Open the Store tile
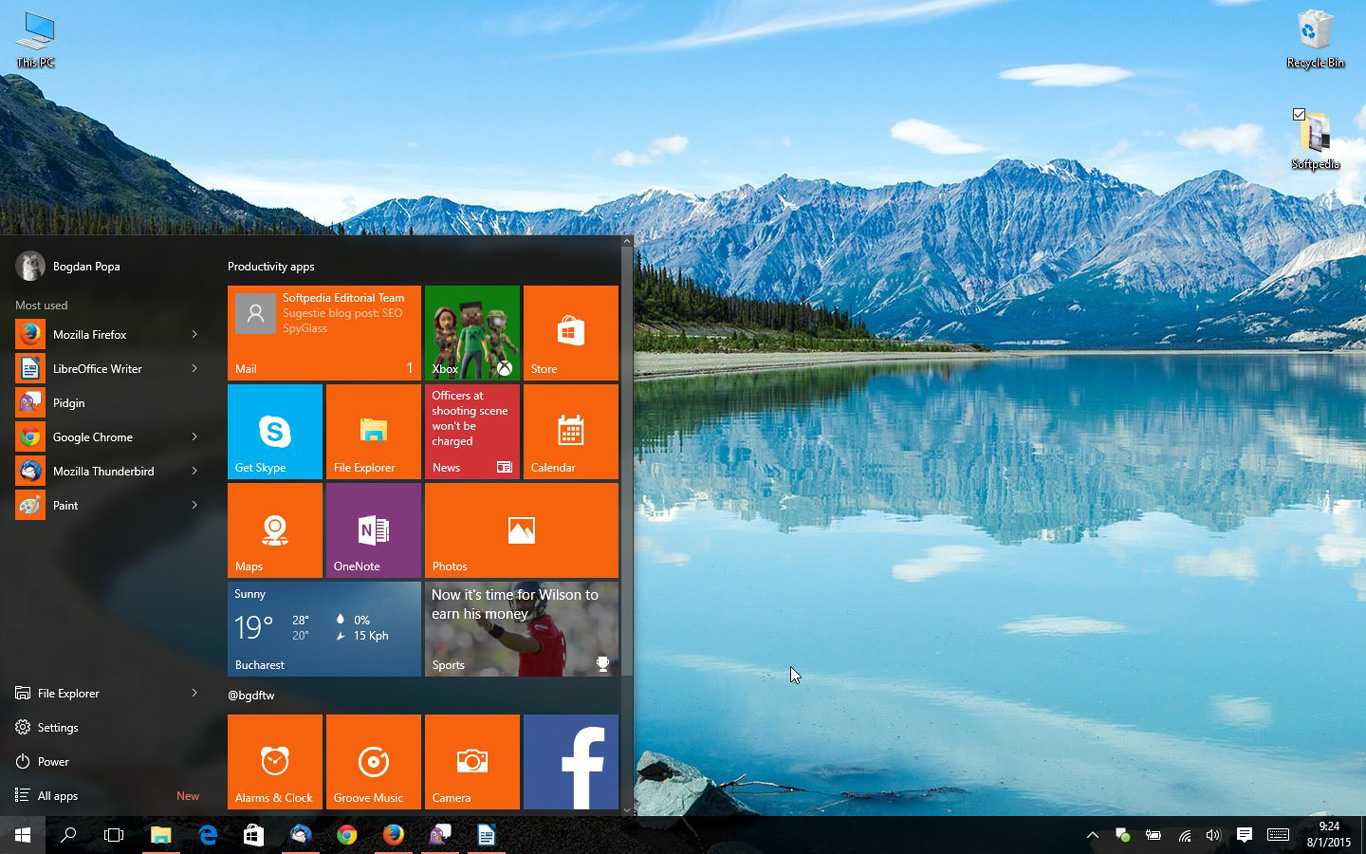Viewport: 1366px width, 854px height. point(570,332)
